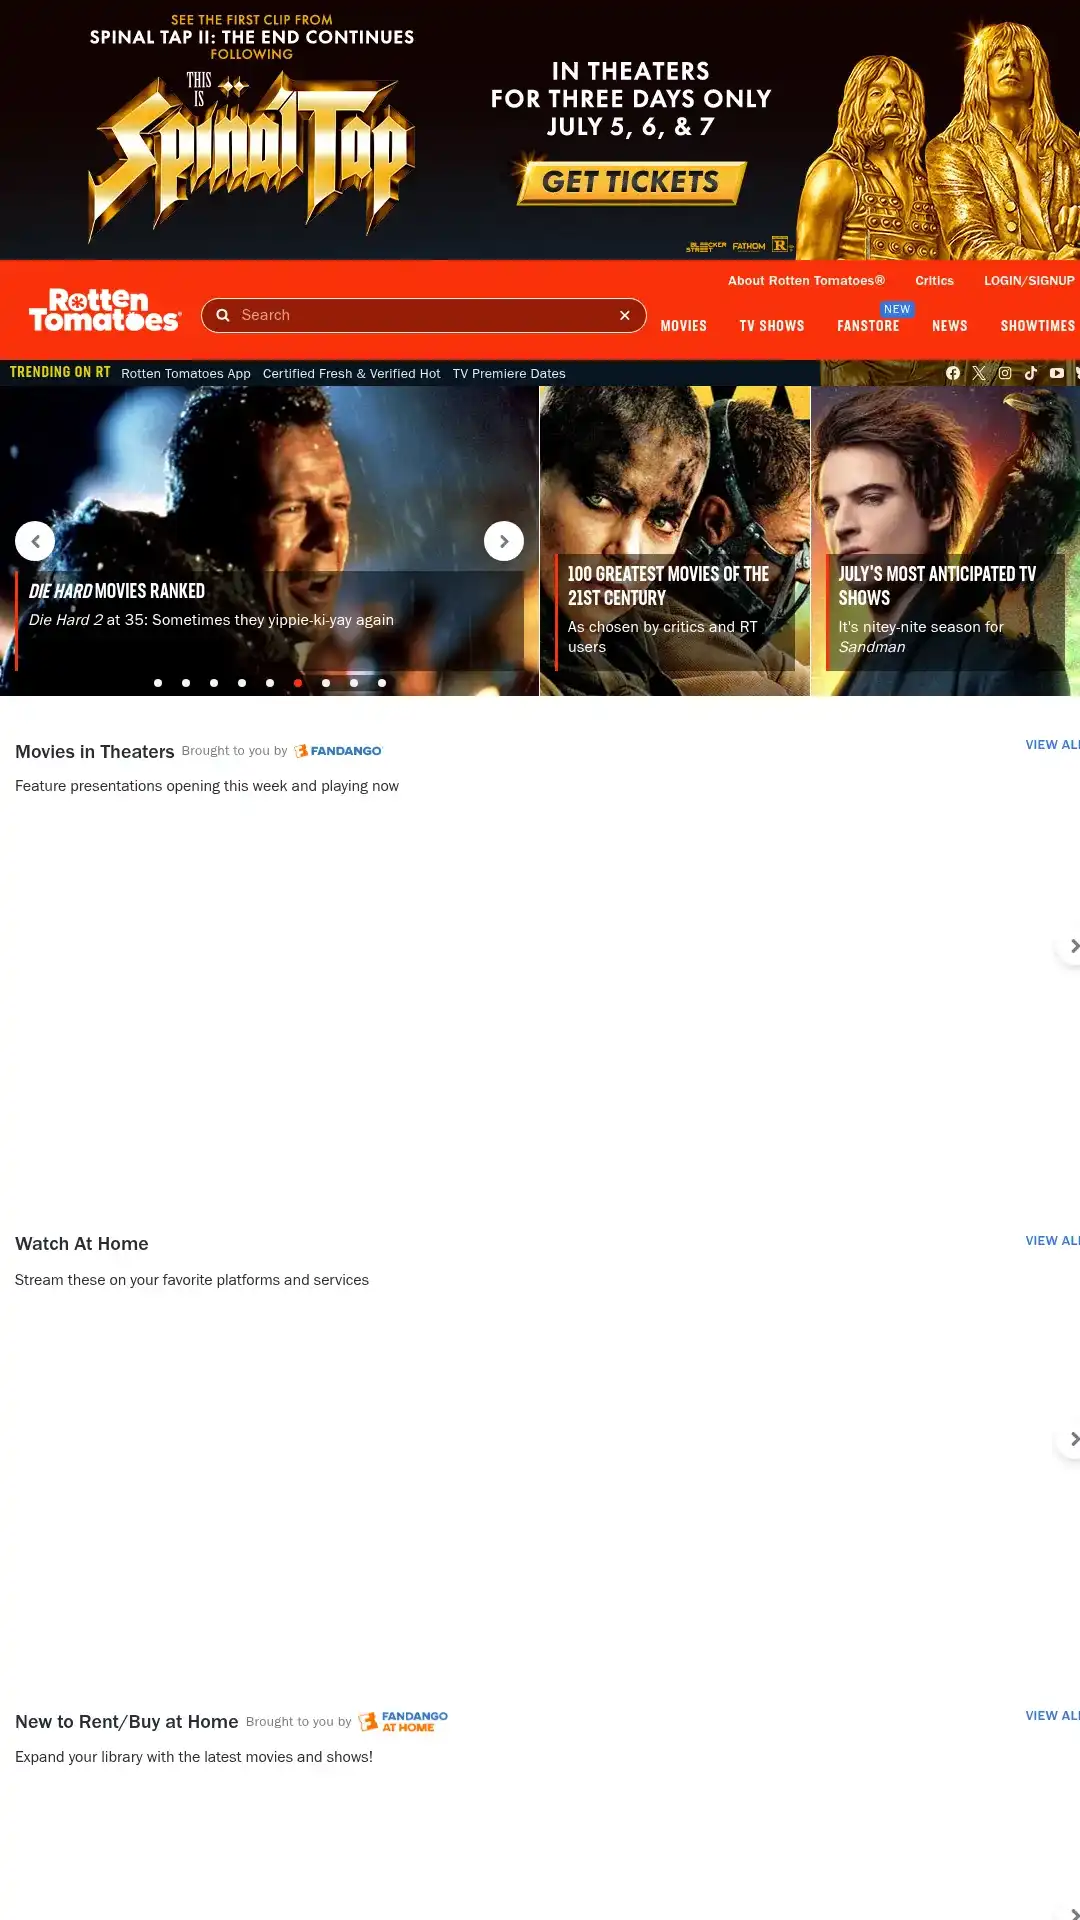
Task: Open the Critics link
Action: pos(935,281)
